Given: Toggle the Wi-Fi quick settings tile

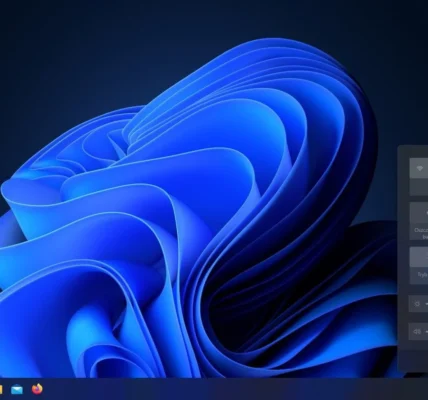Looking at the screenshot, I should [x=419, y=169].
